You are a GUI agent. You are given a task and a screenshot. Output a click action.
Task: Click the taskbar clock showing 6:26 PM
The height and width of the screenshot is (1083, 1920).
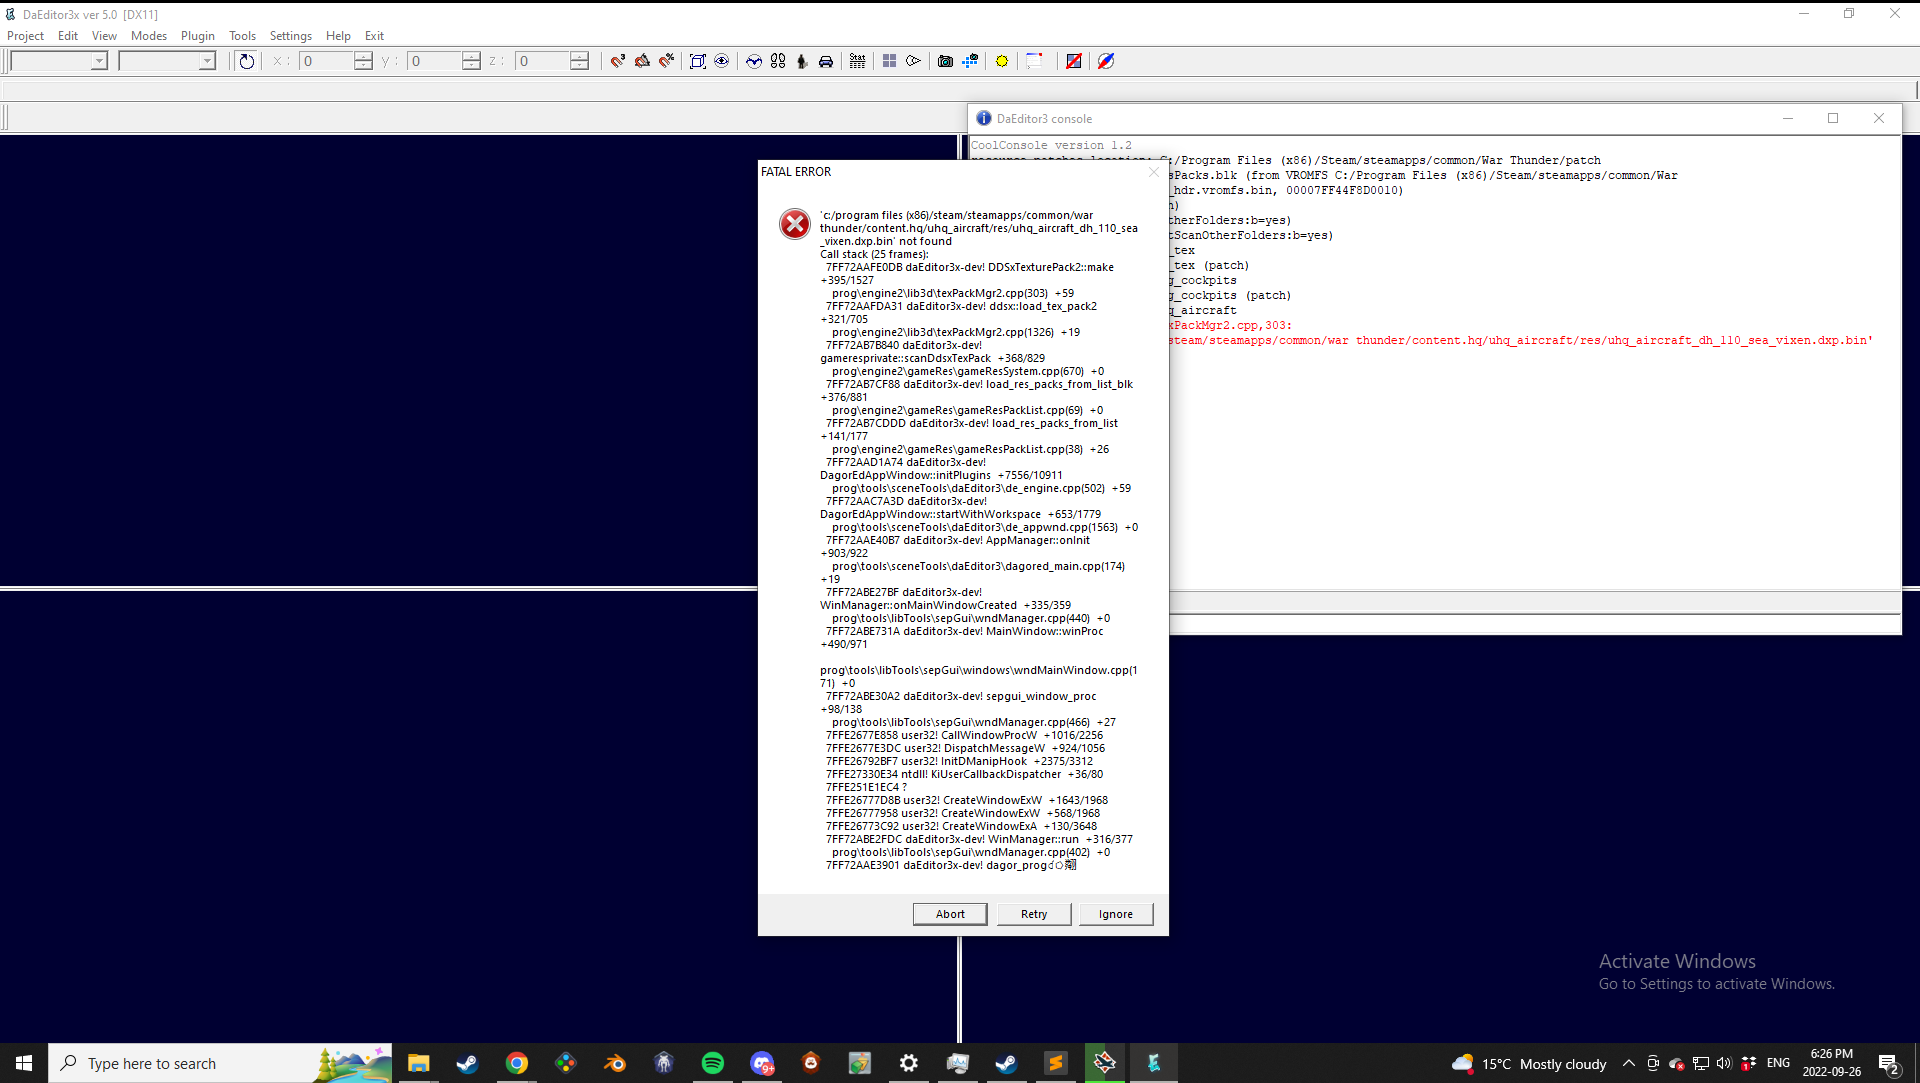coord(1832,1063)
